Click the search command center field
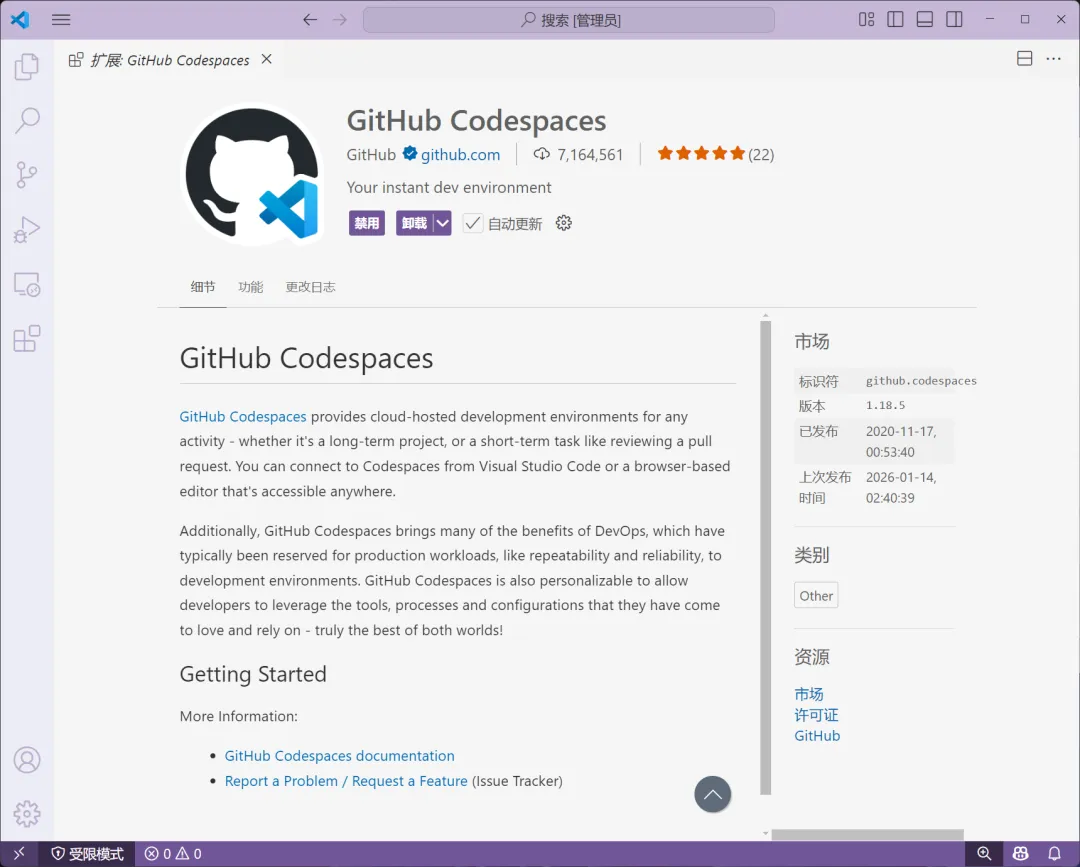This screenshot has height=867, width=1080. (569, 20)
